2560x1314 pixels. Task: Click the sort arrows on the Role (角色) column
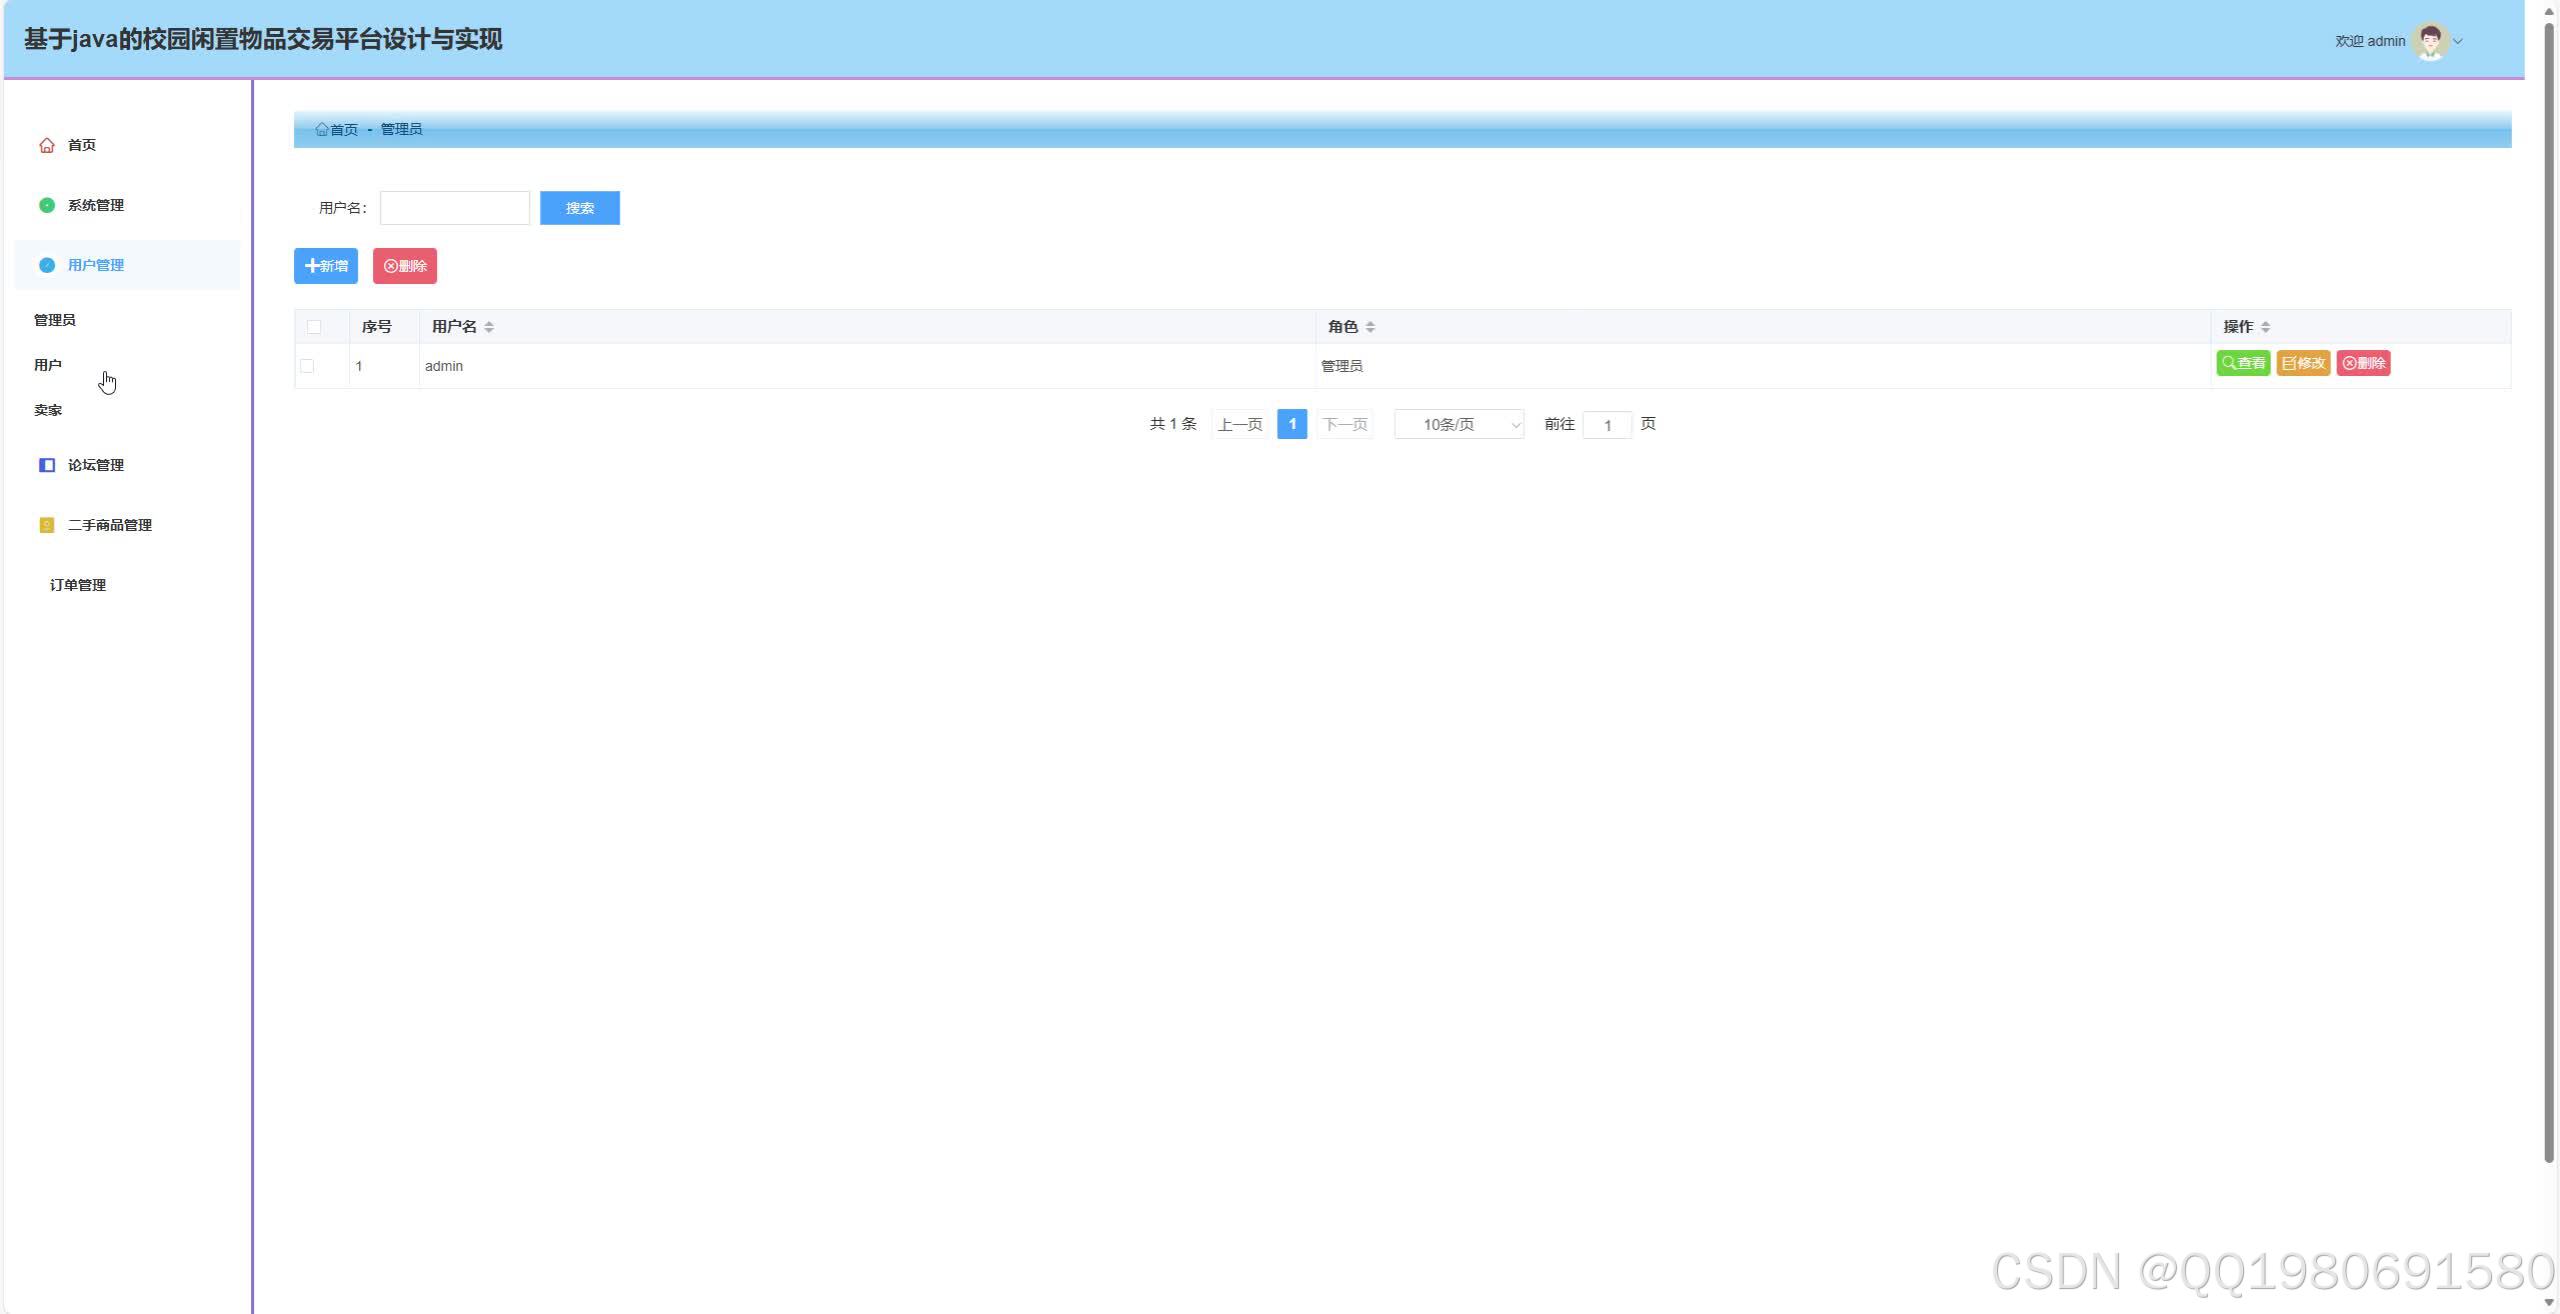pyautogui.click(x=1370, y=327)
